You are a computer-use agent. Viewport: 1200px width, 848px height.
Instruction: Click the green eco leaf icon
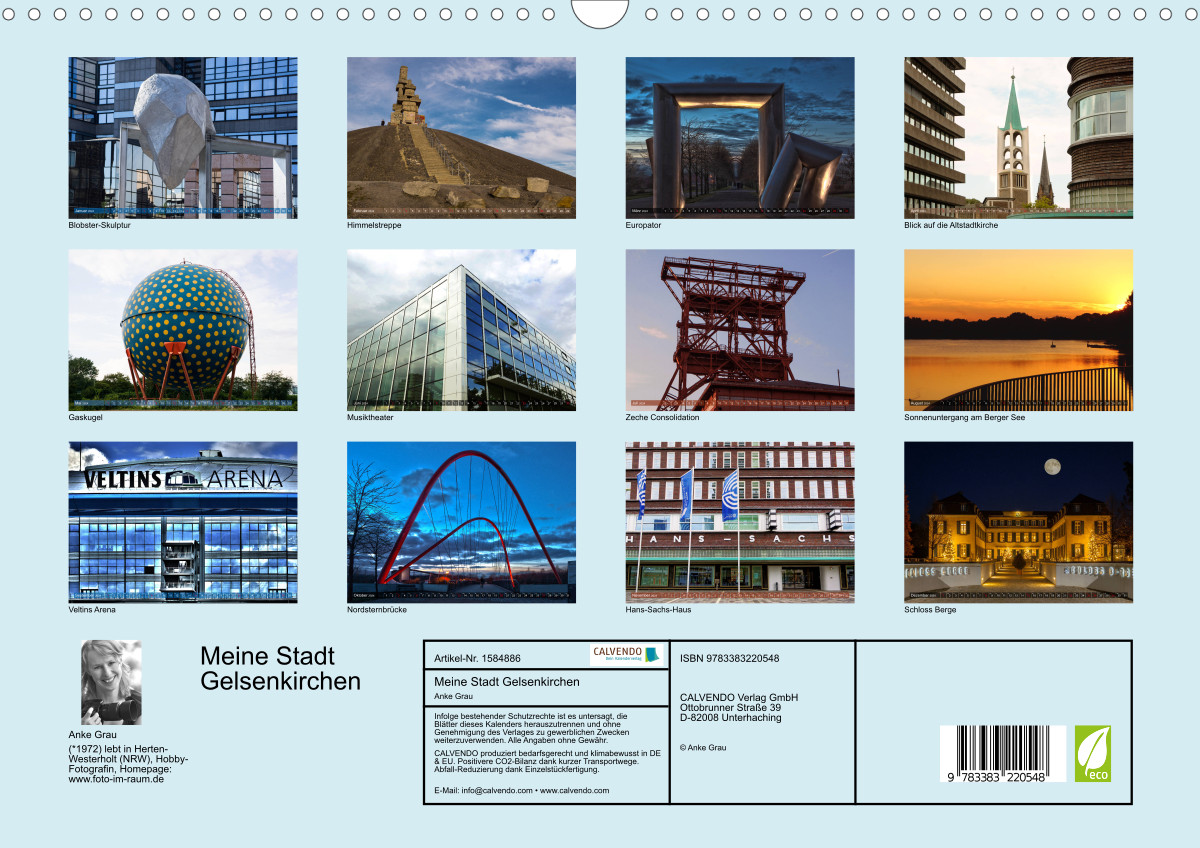(x=1093, y=754)
